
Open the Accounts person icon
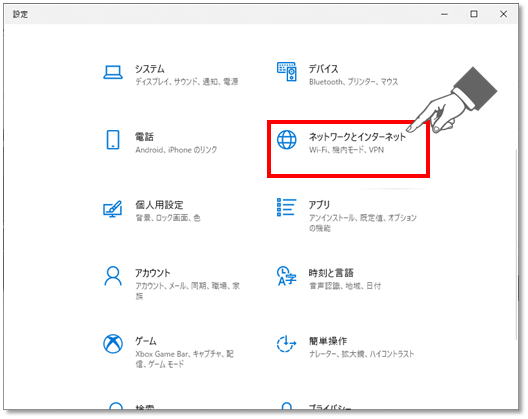[113, 276]
